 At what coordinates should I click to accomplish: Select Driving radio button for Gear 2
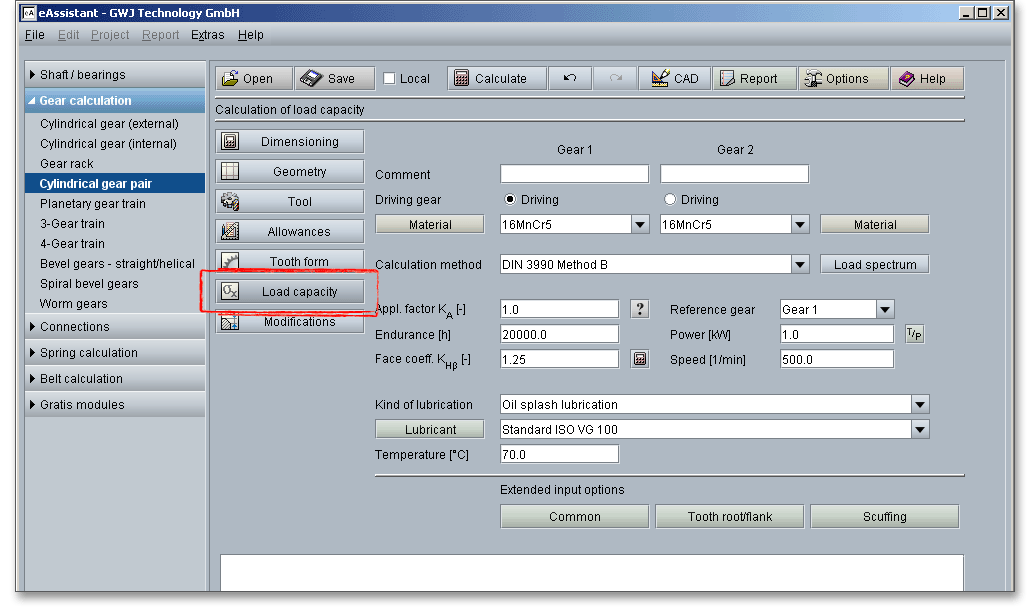point(670,200)
